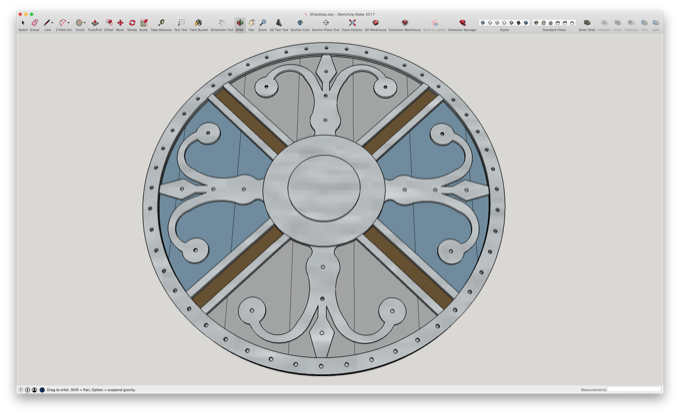Pick the Zoom magnifier tool
Screen dimensions: 680x415
point(263,23)
